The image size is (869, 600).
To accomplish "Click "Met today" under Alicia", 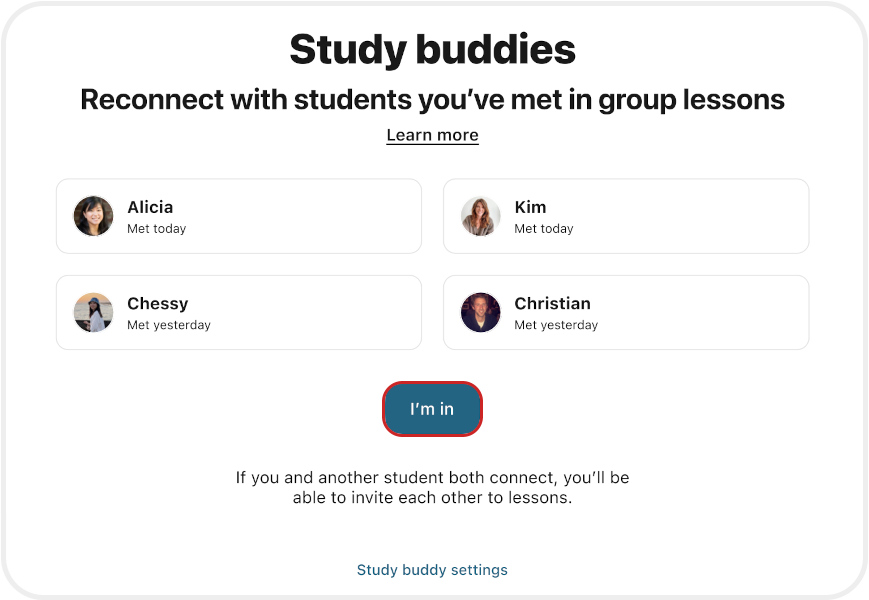I will [156, 229].
